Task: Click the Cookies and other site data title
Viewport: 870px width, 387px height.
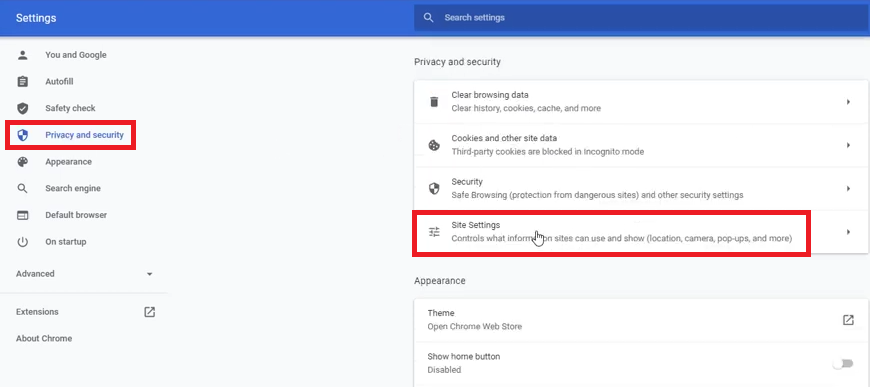Action: (x=504, y=138)
